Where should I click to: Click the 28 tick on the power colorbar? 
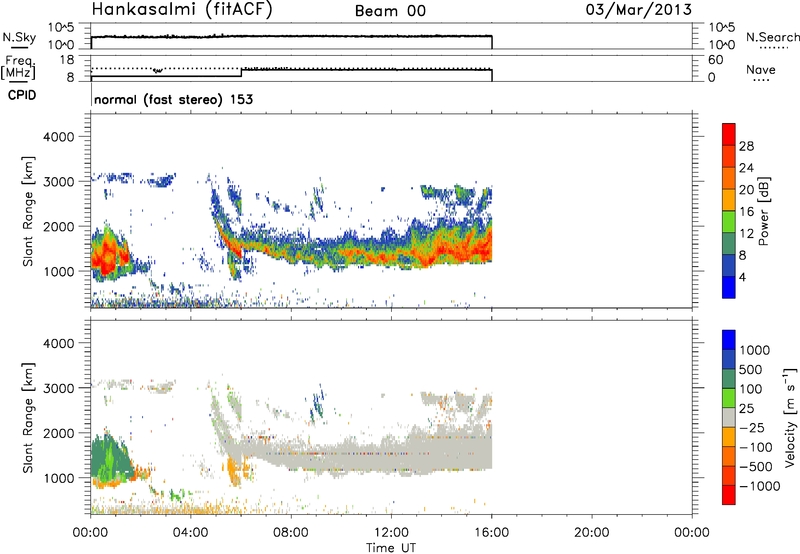[x=746, y=146]
